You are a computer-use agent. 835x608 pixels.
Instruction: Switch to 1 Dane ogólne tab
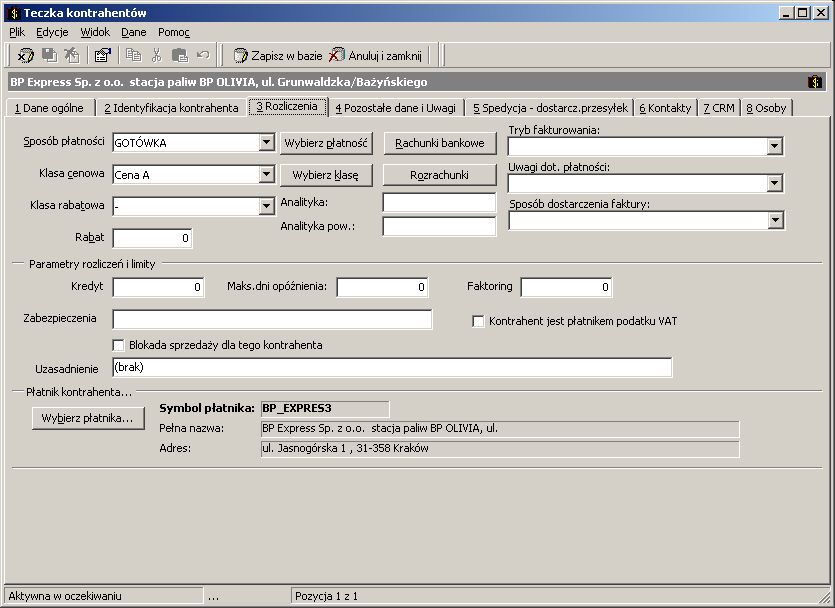pyautogui.click(x=50, y=108)
